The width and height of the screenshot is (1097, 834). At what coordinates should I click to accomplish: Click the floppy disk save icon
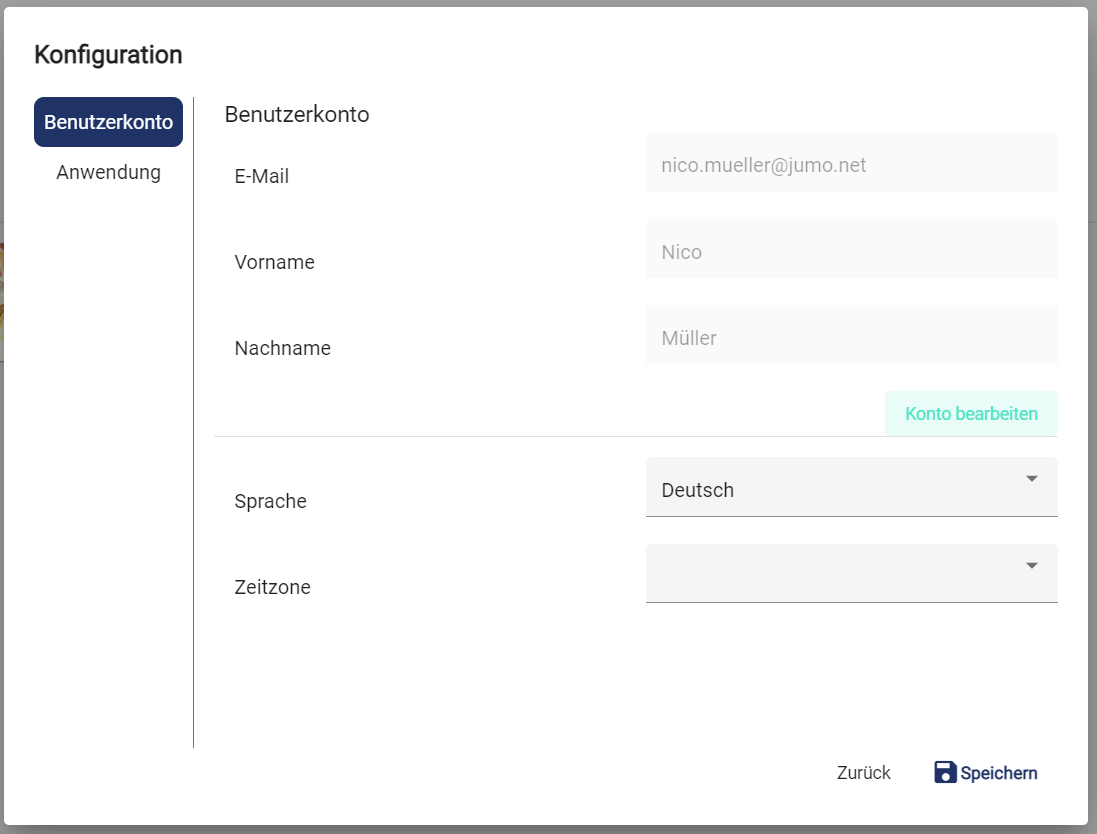click(945, 772)
